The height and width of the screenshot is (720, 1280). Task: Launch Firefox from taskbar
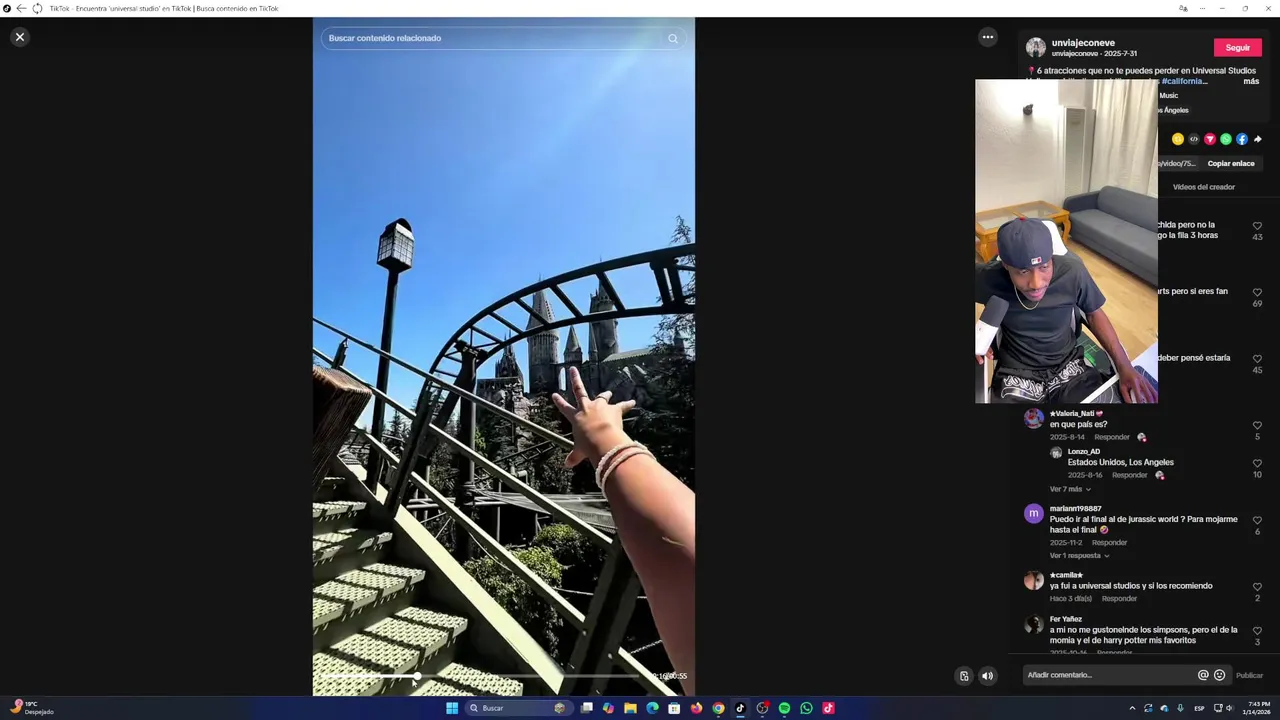tap(696, 708)
